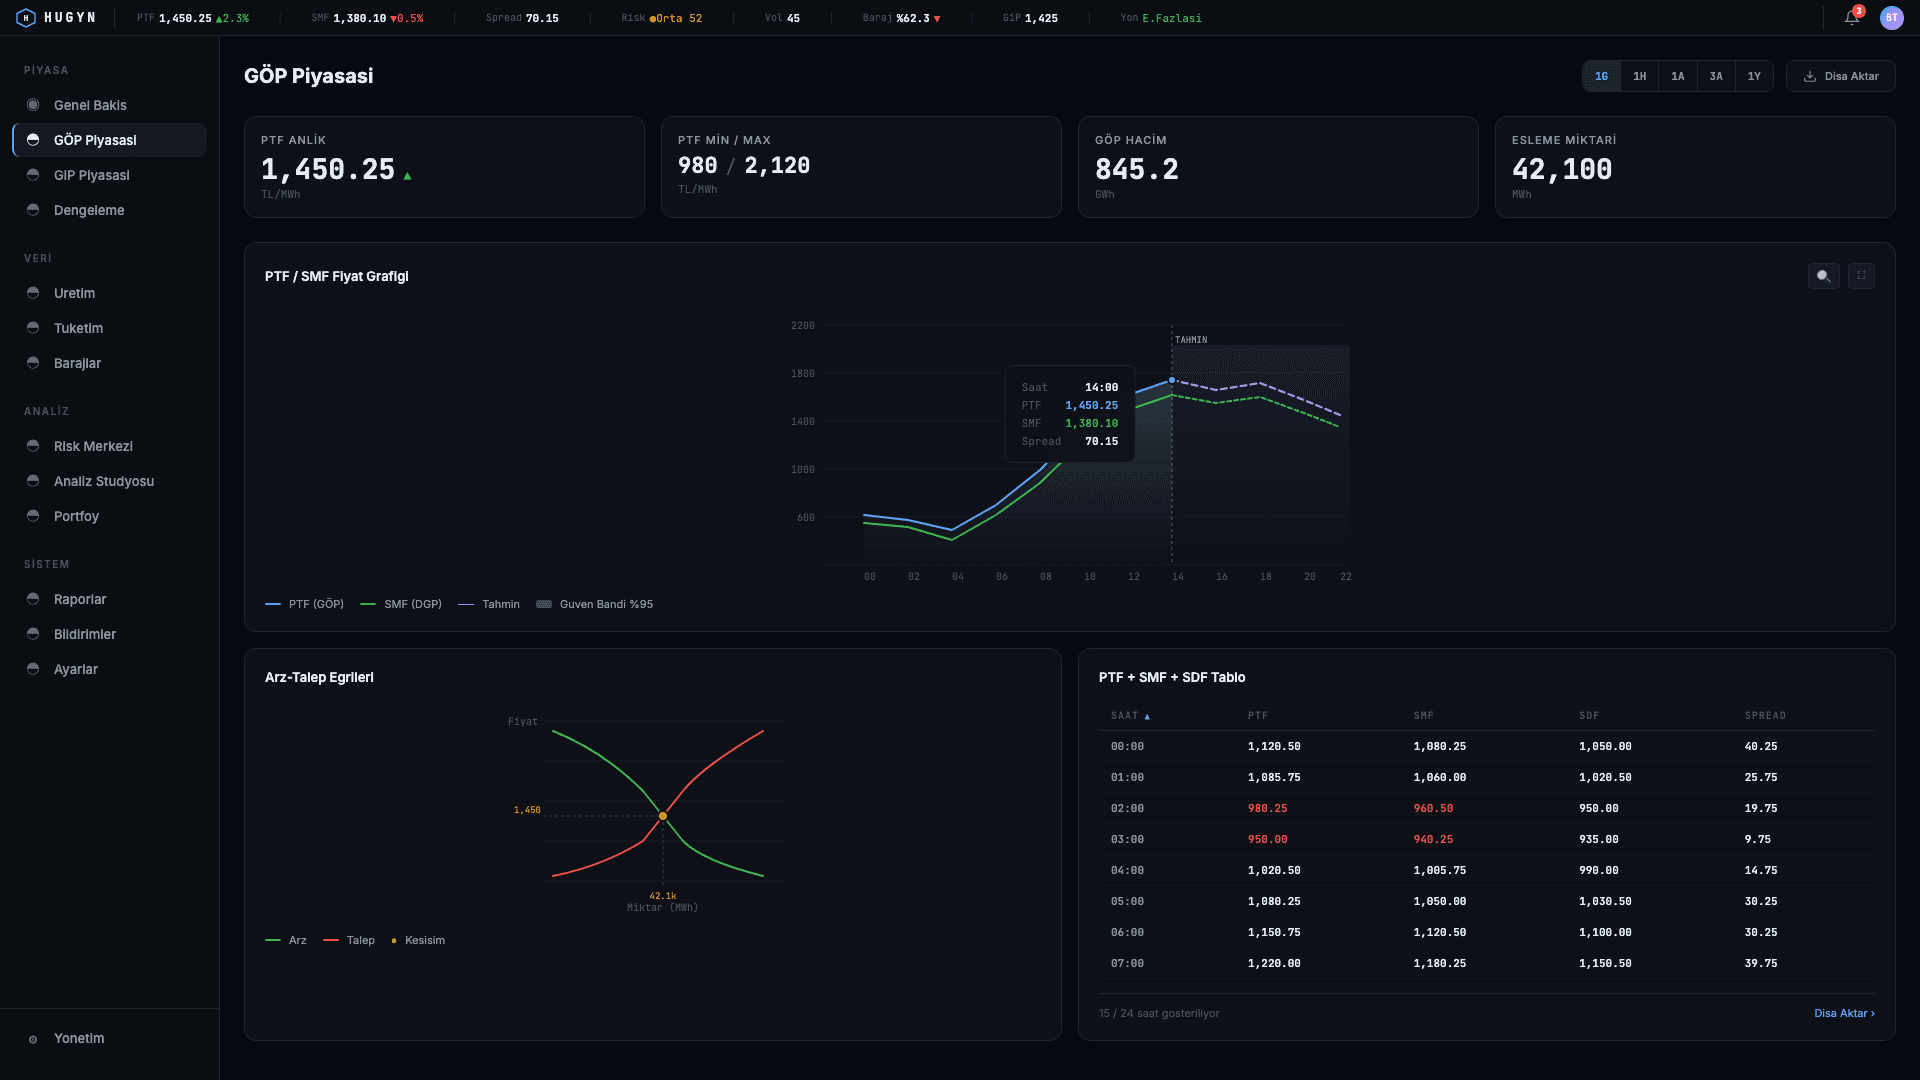Toggle Arz curve in legend
Screen dimensions: 1920x1080
pyautogui.click(x=286, y=940)
